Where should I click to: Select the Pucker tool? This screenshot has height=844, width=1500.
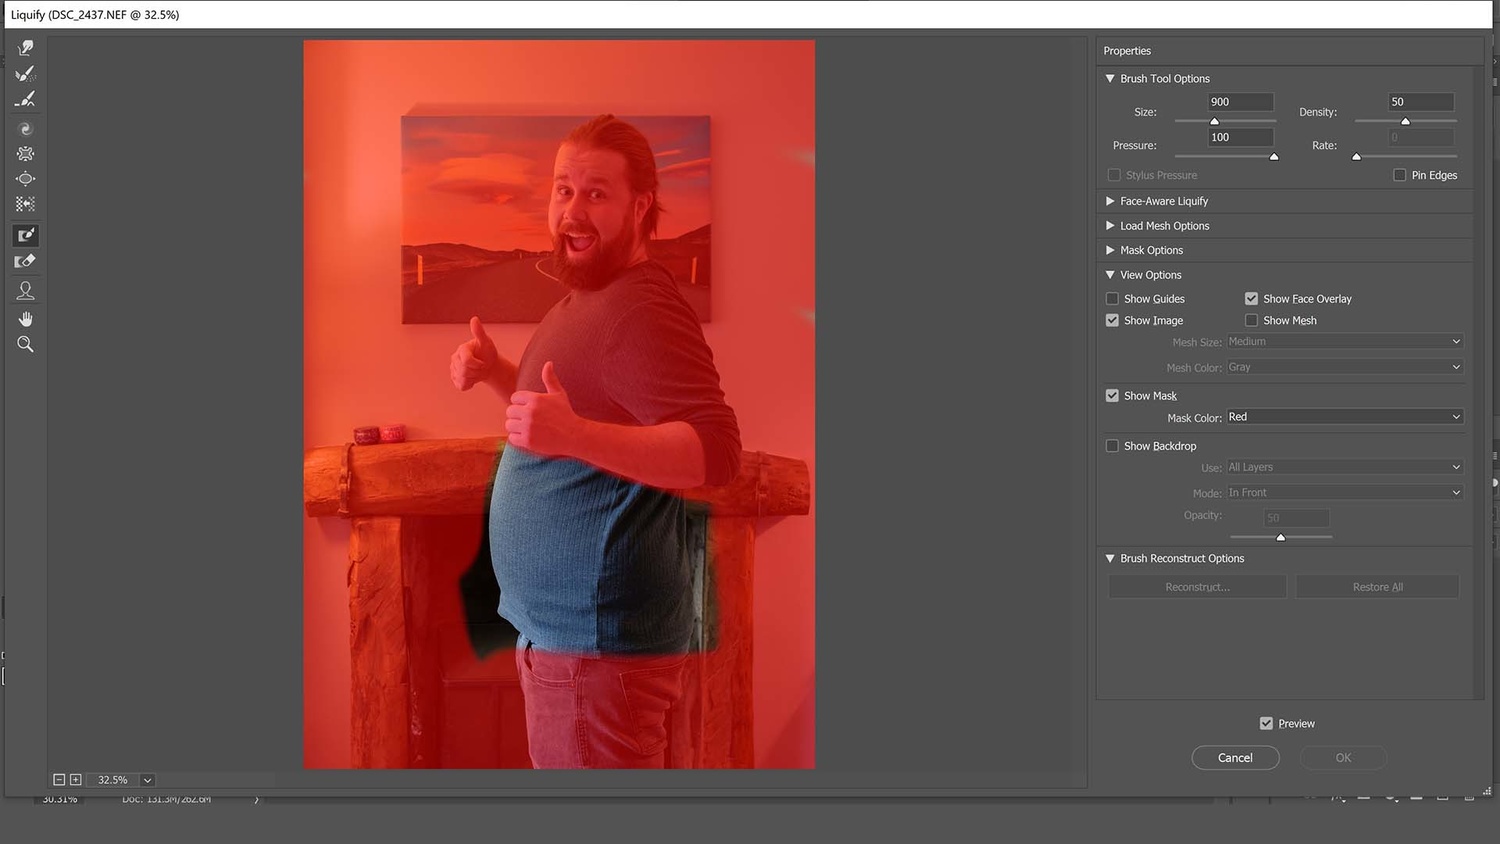[25, 154]
